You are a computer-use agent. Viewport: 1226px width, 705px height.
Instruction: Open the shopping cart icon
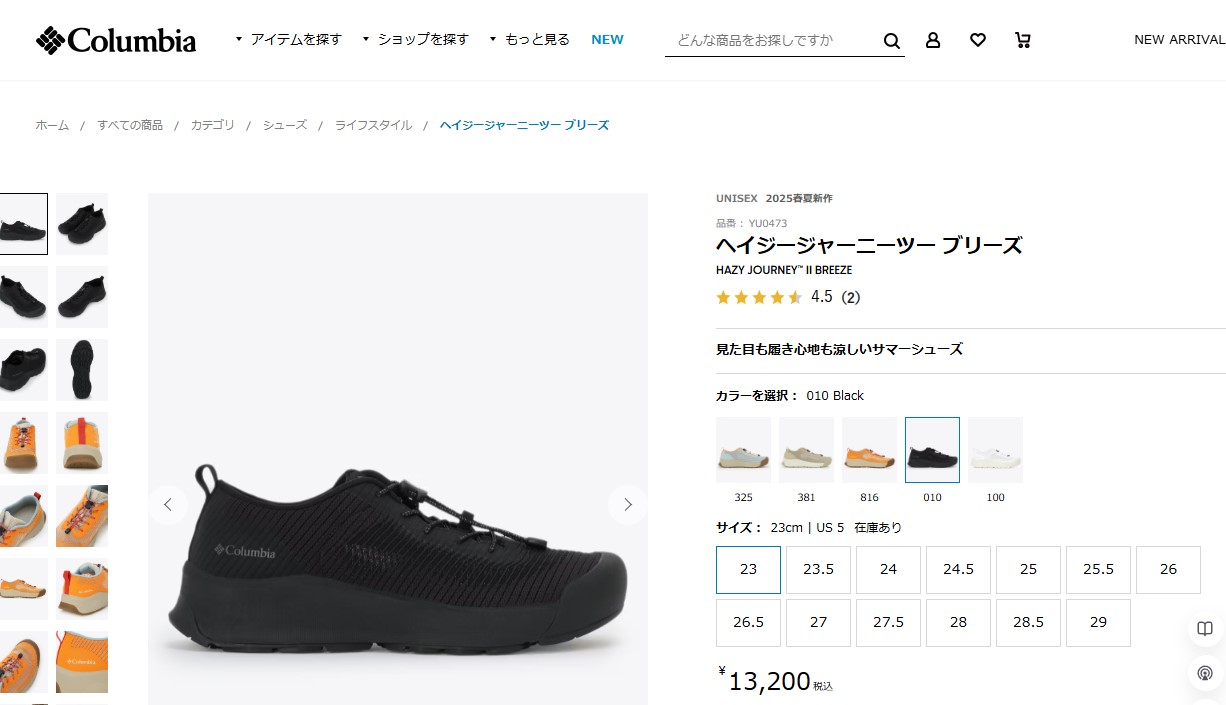(x=1022, y=40)
